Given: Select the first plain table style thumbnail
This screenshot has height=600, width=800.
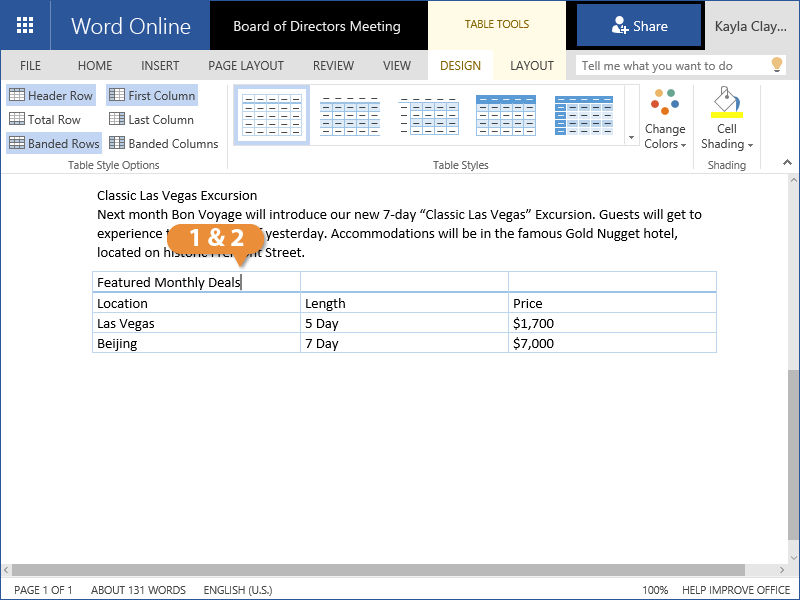Looking at the screenshot, I should (272, 115).
